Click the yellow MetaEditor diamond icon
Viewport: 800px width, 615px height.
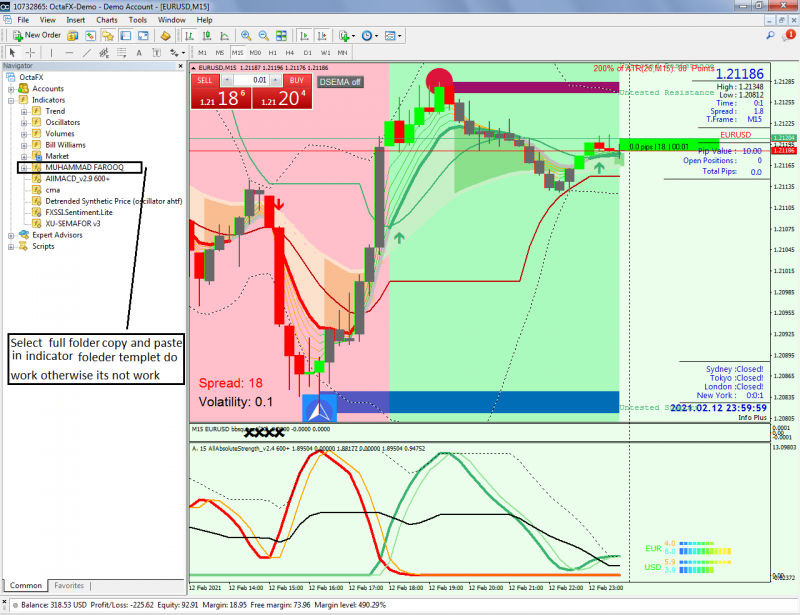click(165, 36)
